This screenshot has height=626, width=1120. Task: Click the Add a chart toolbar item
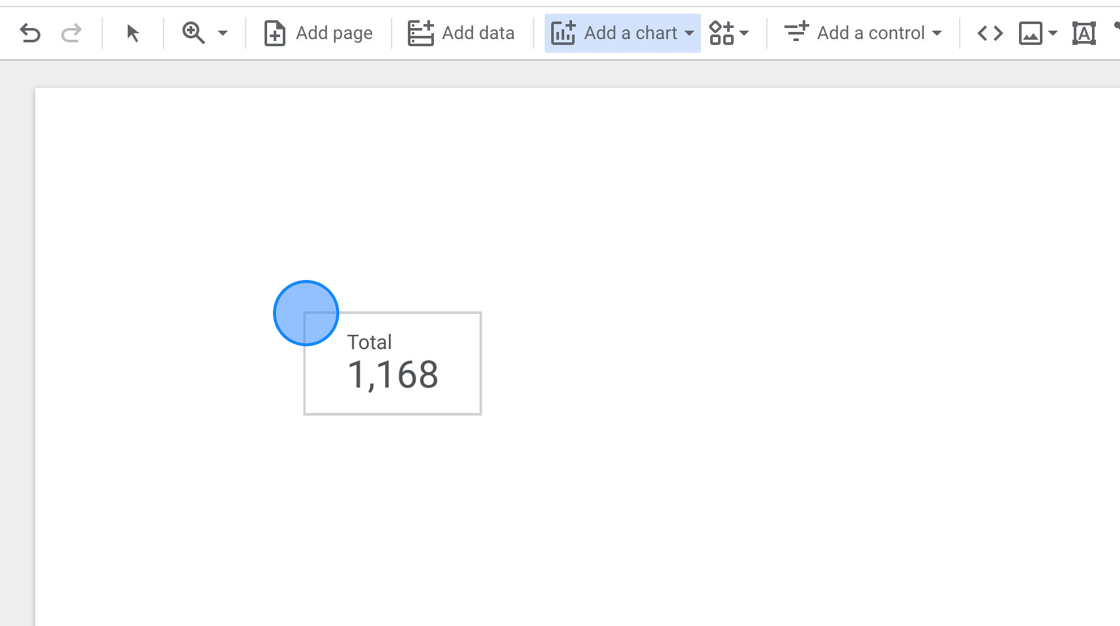coord(622,32)
